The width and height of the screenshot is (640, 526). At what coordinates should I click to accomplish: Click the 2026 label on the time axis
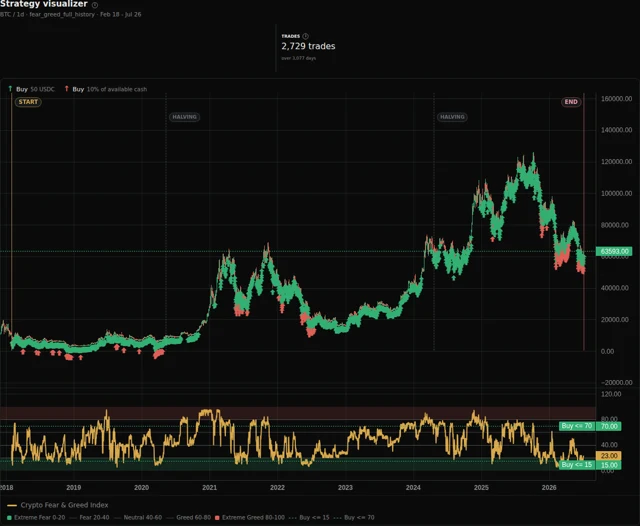pyautogui.click(x=549, y=487)
